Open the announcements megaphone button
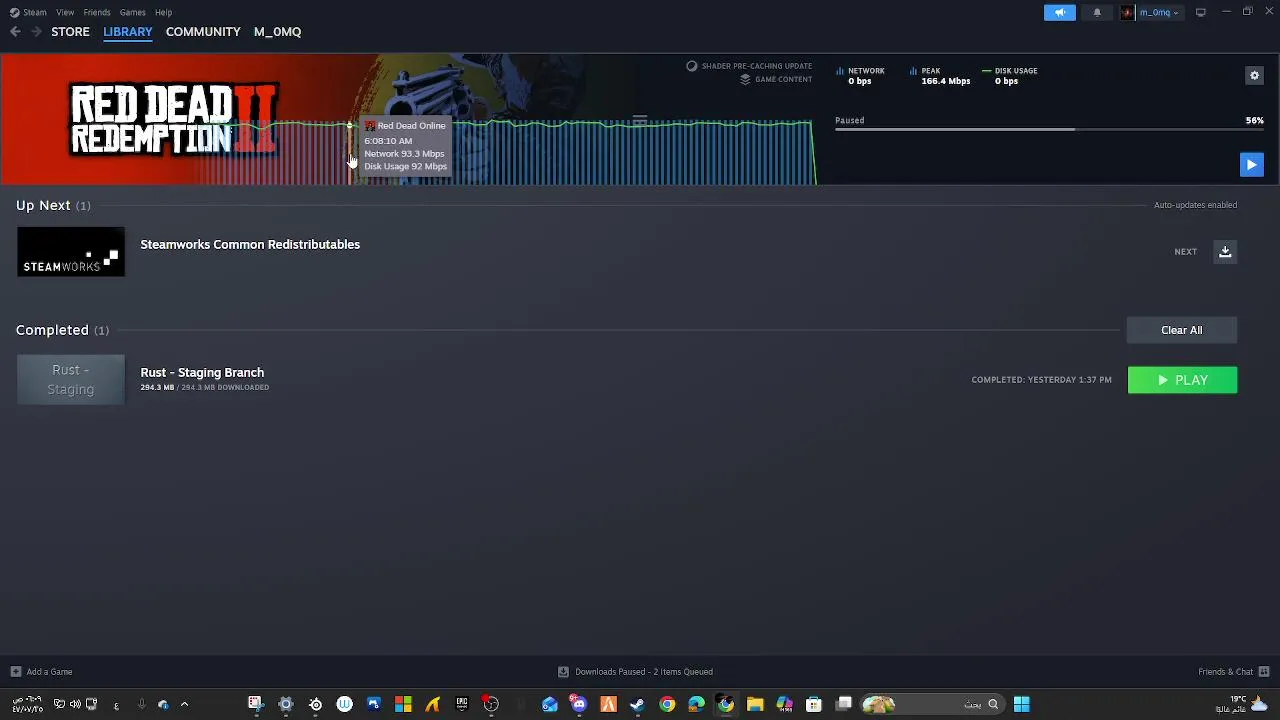1280x720 pixels. (1060, 12)
